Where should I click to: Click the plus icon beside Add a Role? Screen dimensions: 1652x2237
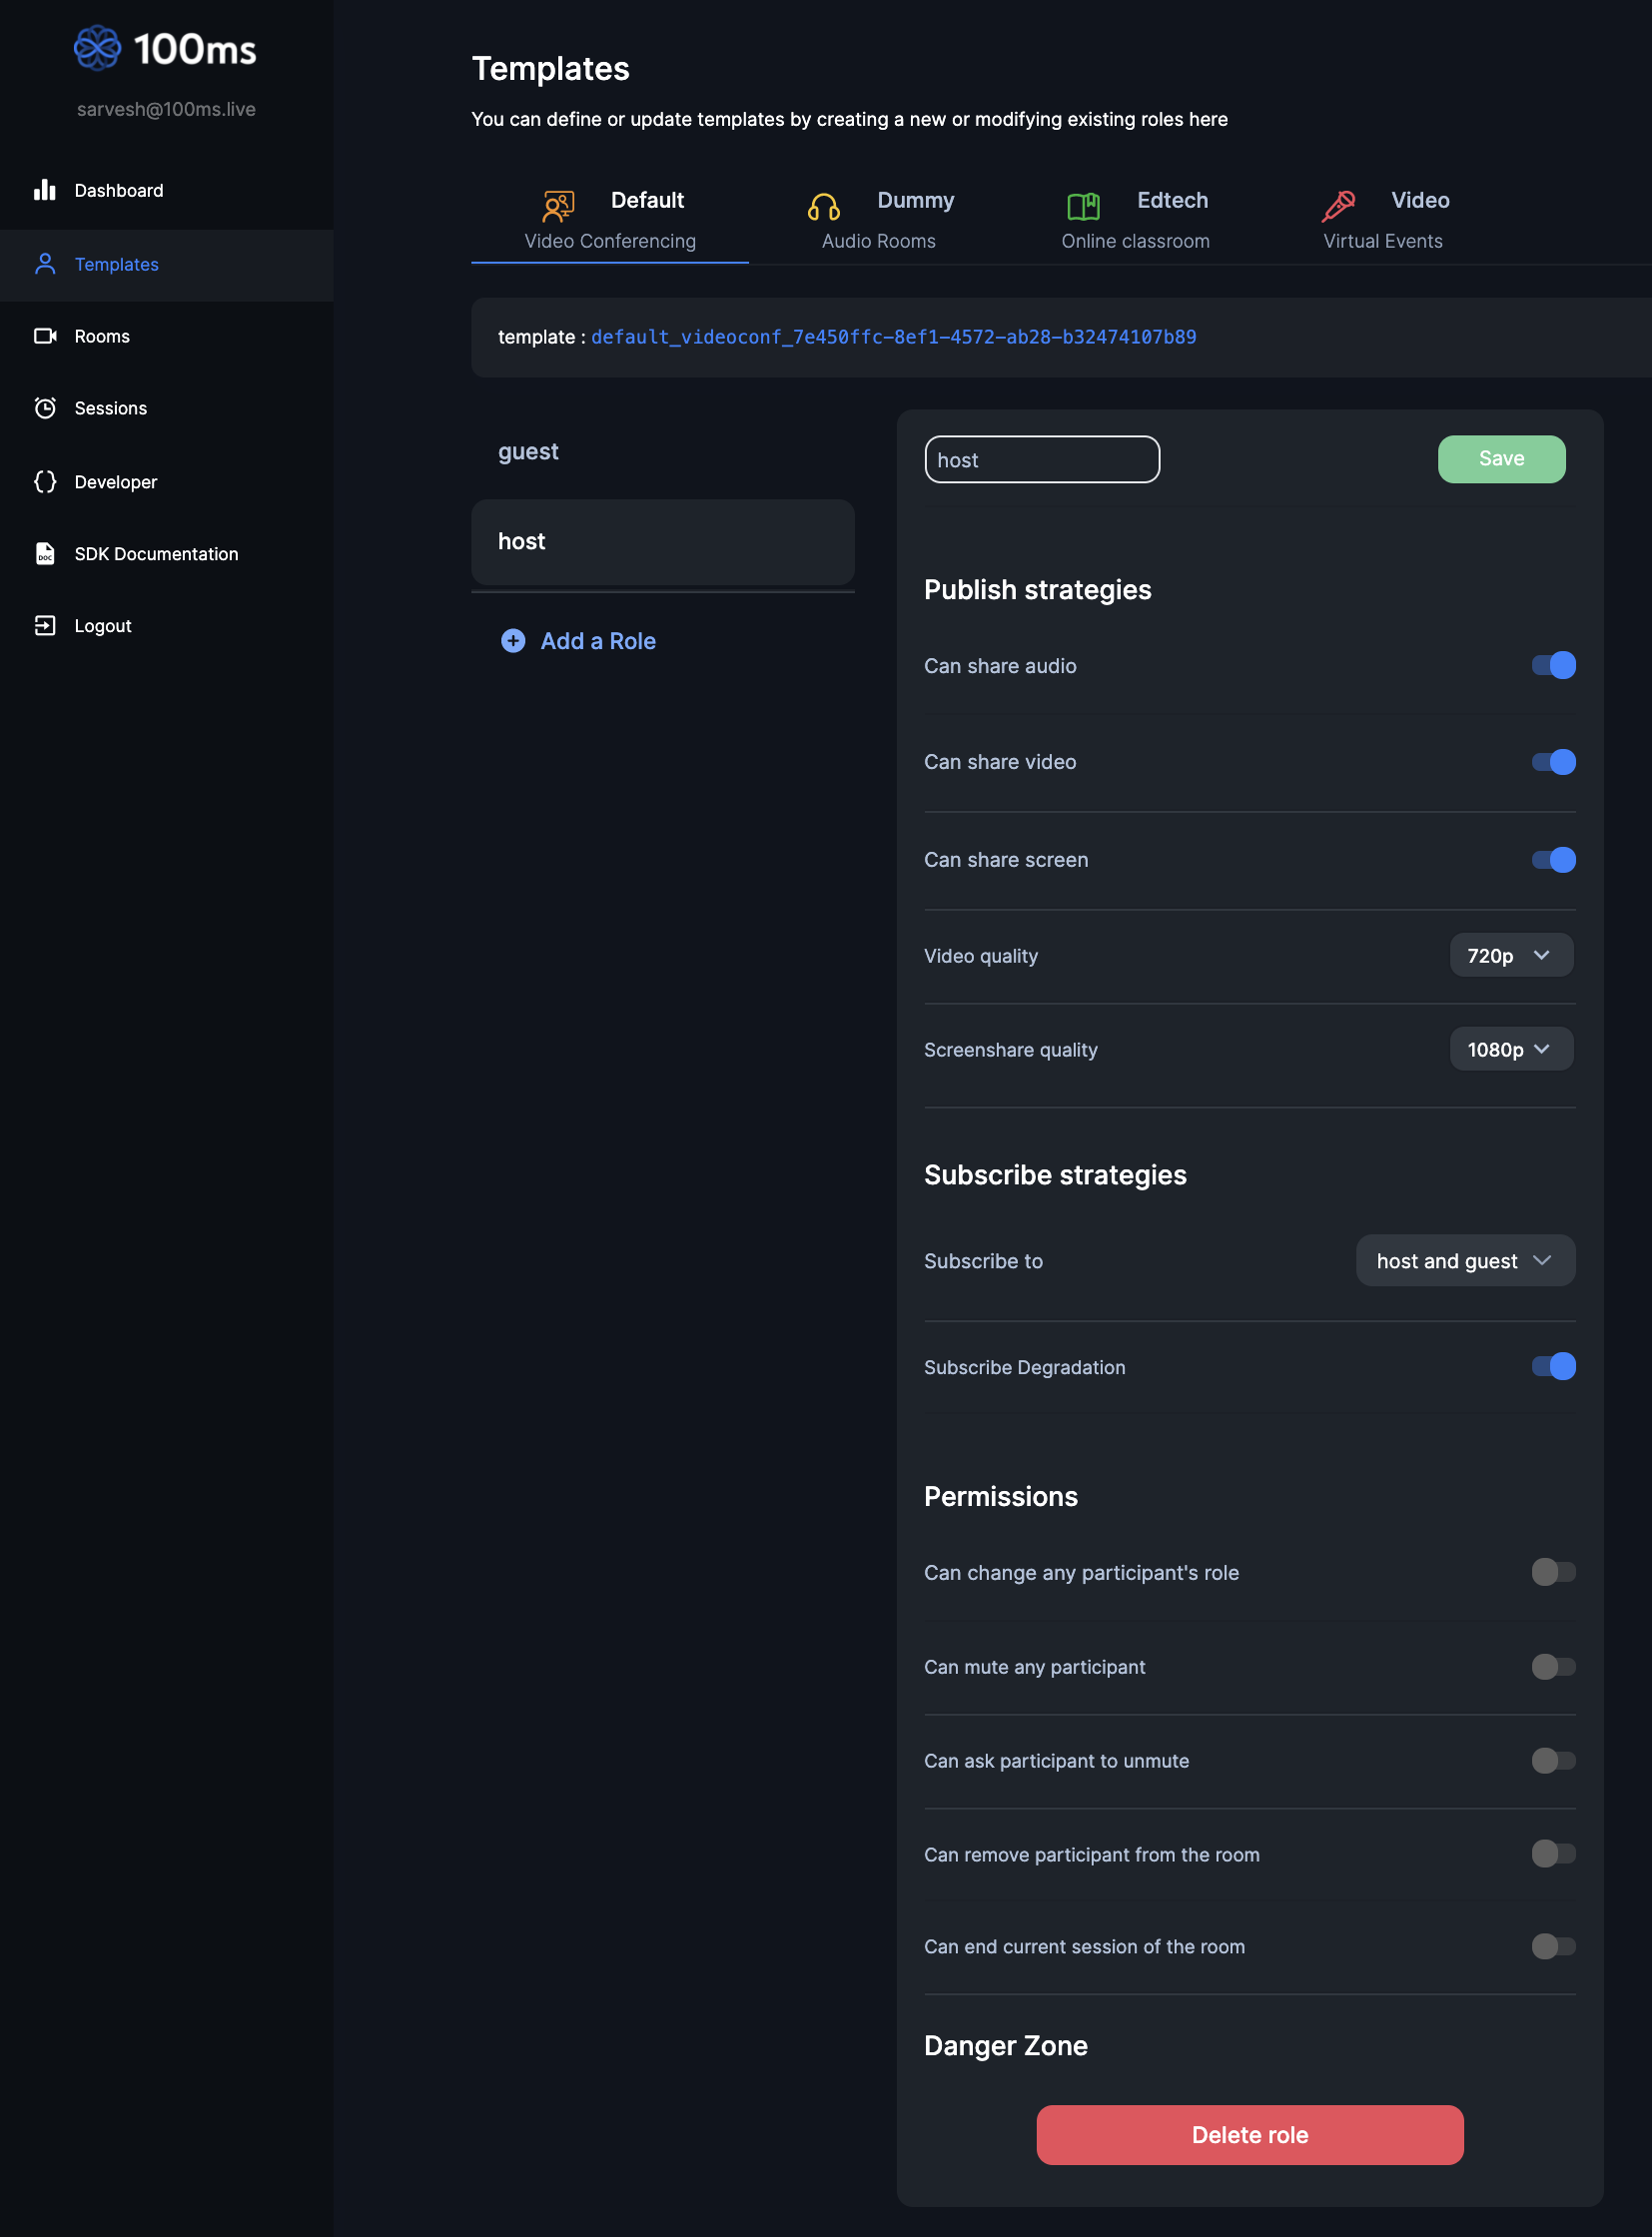tap(513, 641)
